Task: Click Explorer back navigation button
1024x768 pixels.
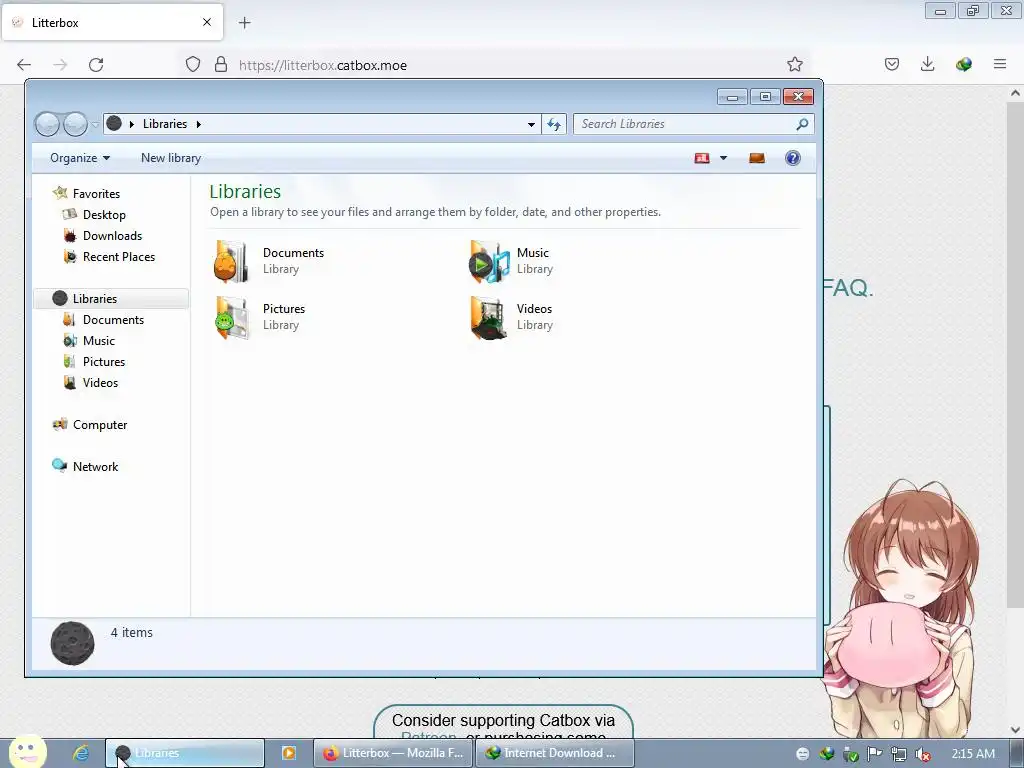Action: coord(47,124)
